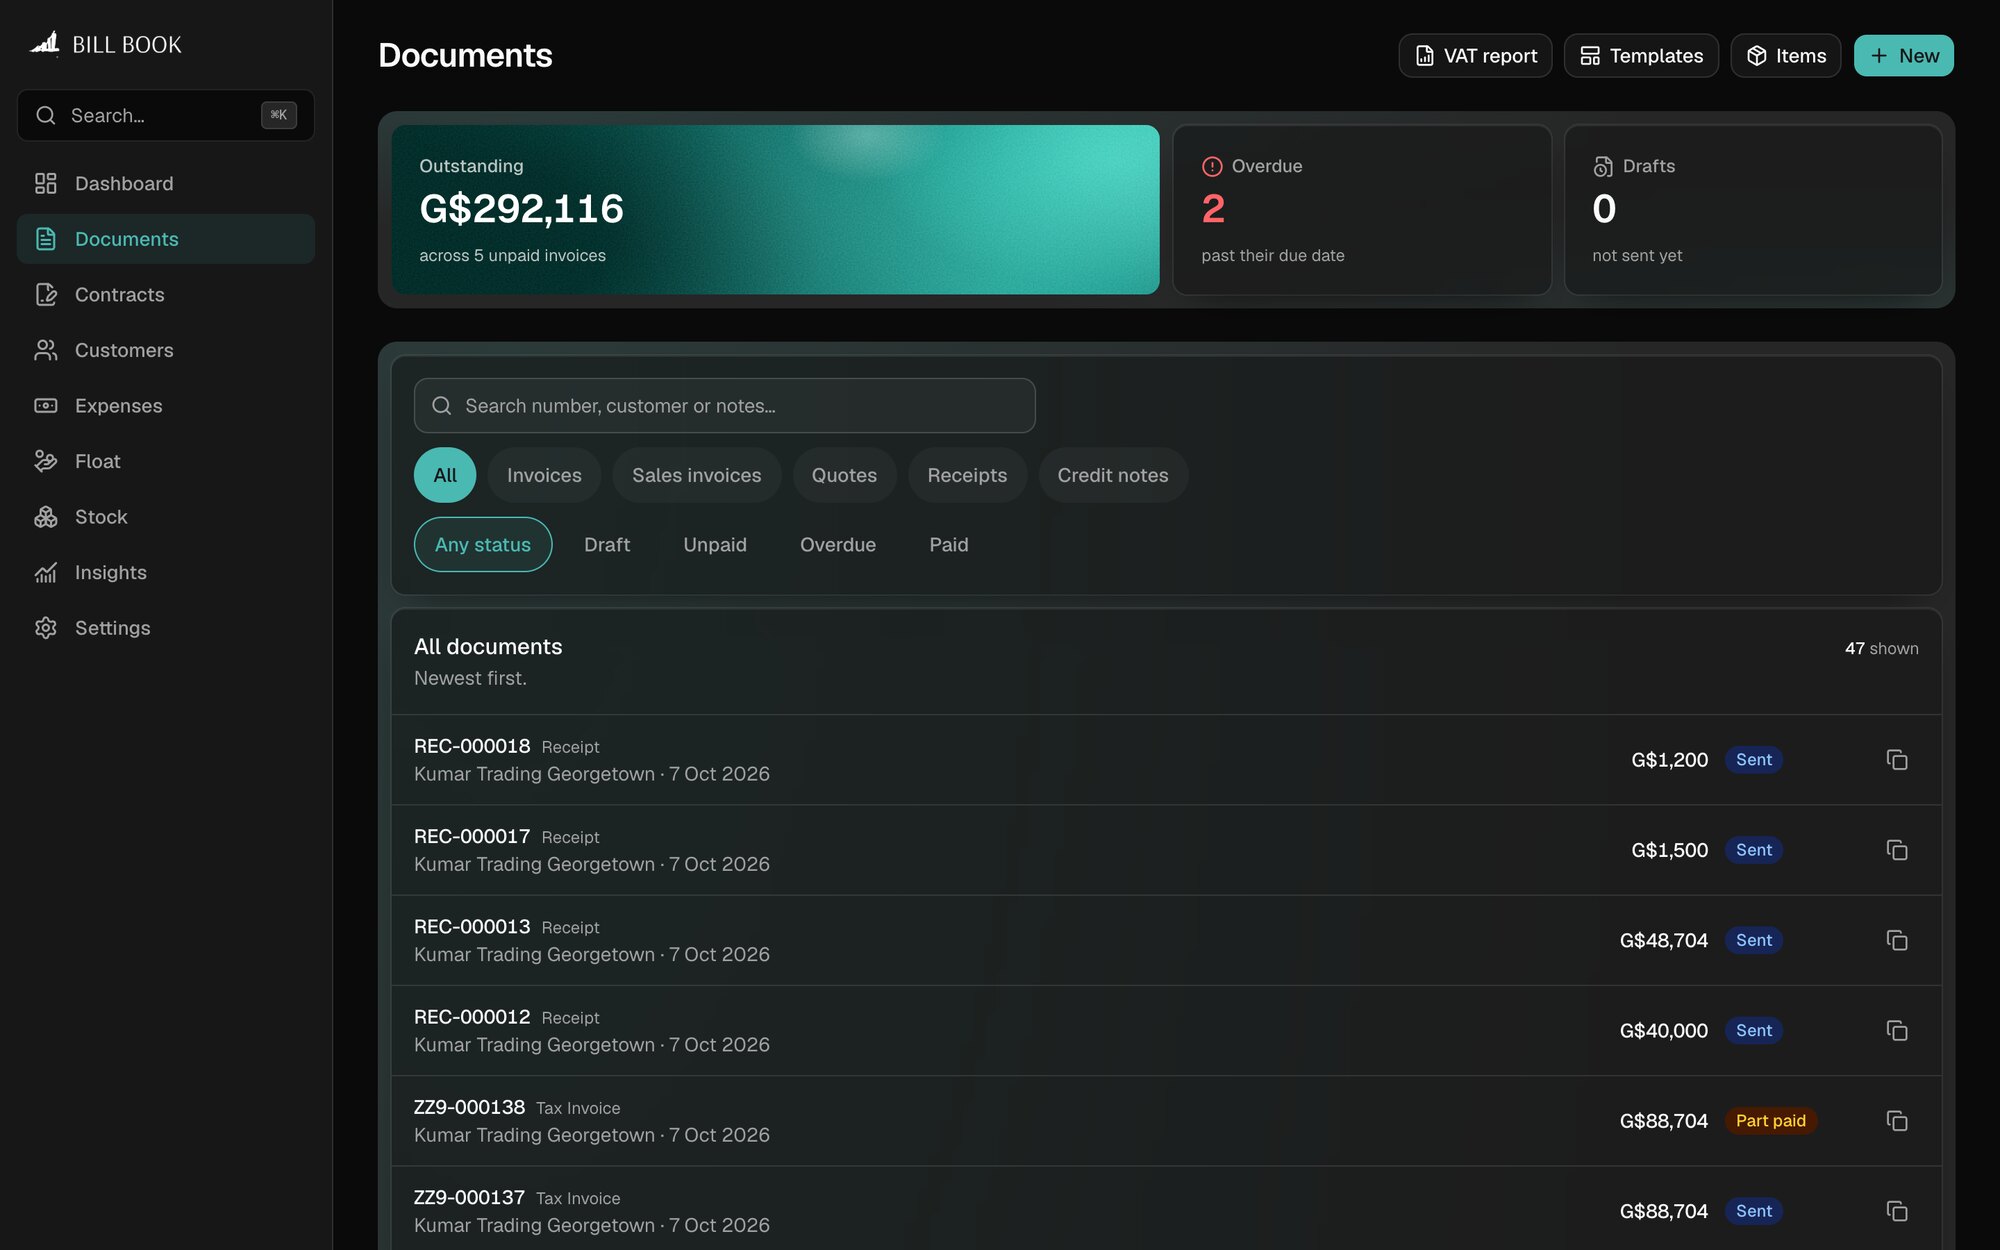Screen dimensions: 2000x1250
Task: Open receipt REC-000013 row
Action: tap(1166, 940)
